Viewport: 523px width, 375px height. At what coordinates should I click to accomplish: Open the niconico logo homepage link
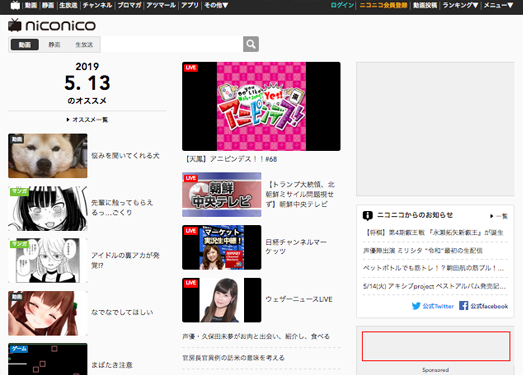pos(52,25)
